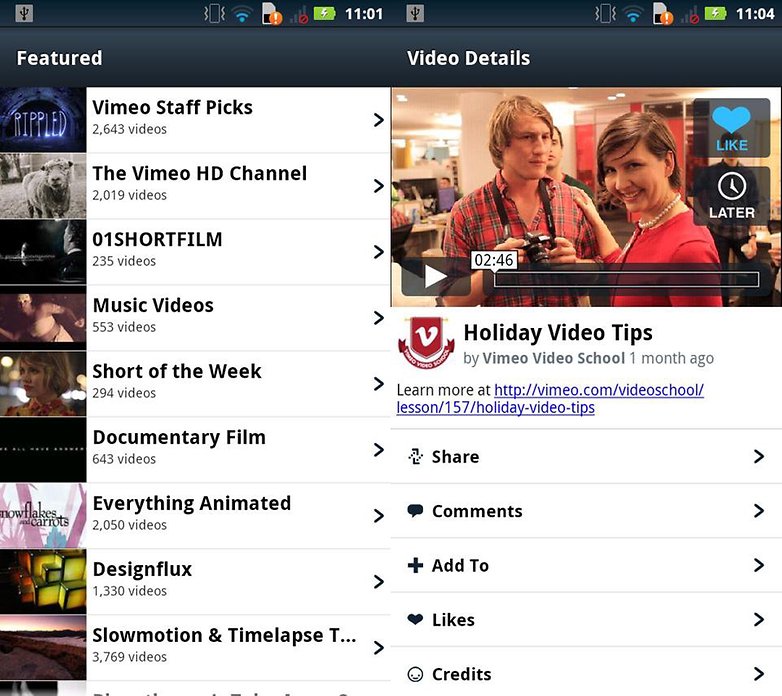This screenshot has width=782, height=696.
Task: Seek within the video progress bar
Action: coord(626,279)
